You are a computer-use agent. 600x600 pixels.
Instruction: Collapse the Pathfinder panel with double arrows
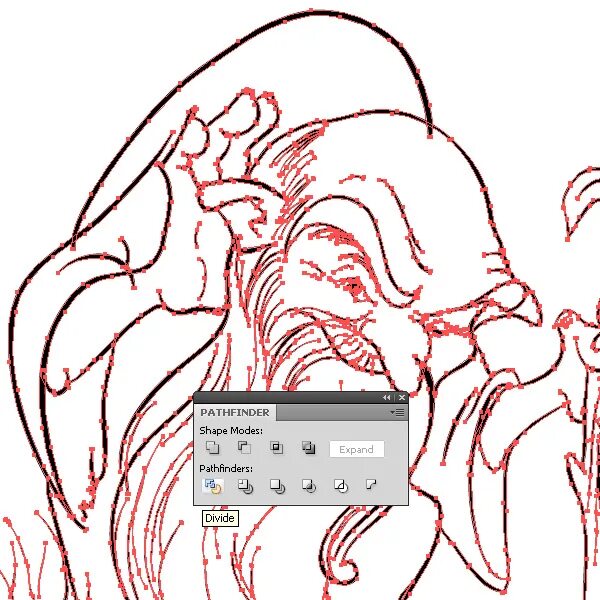[x=386, y=398]
